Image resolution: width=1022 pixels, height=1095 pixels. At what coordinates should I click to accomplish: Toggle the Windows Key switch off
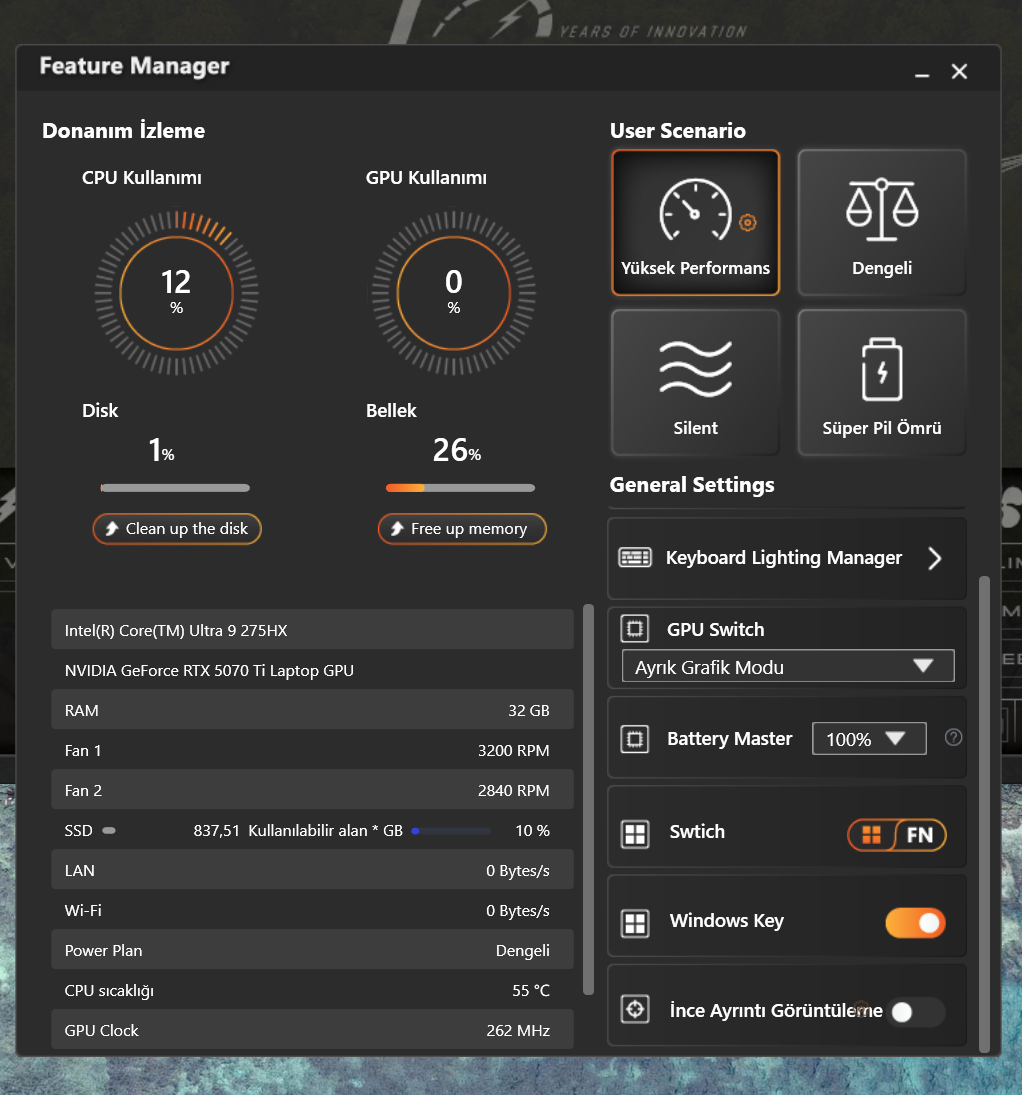pyautogui.click(x=915, y=923)
